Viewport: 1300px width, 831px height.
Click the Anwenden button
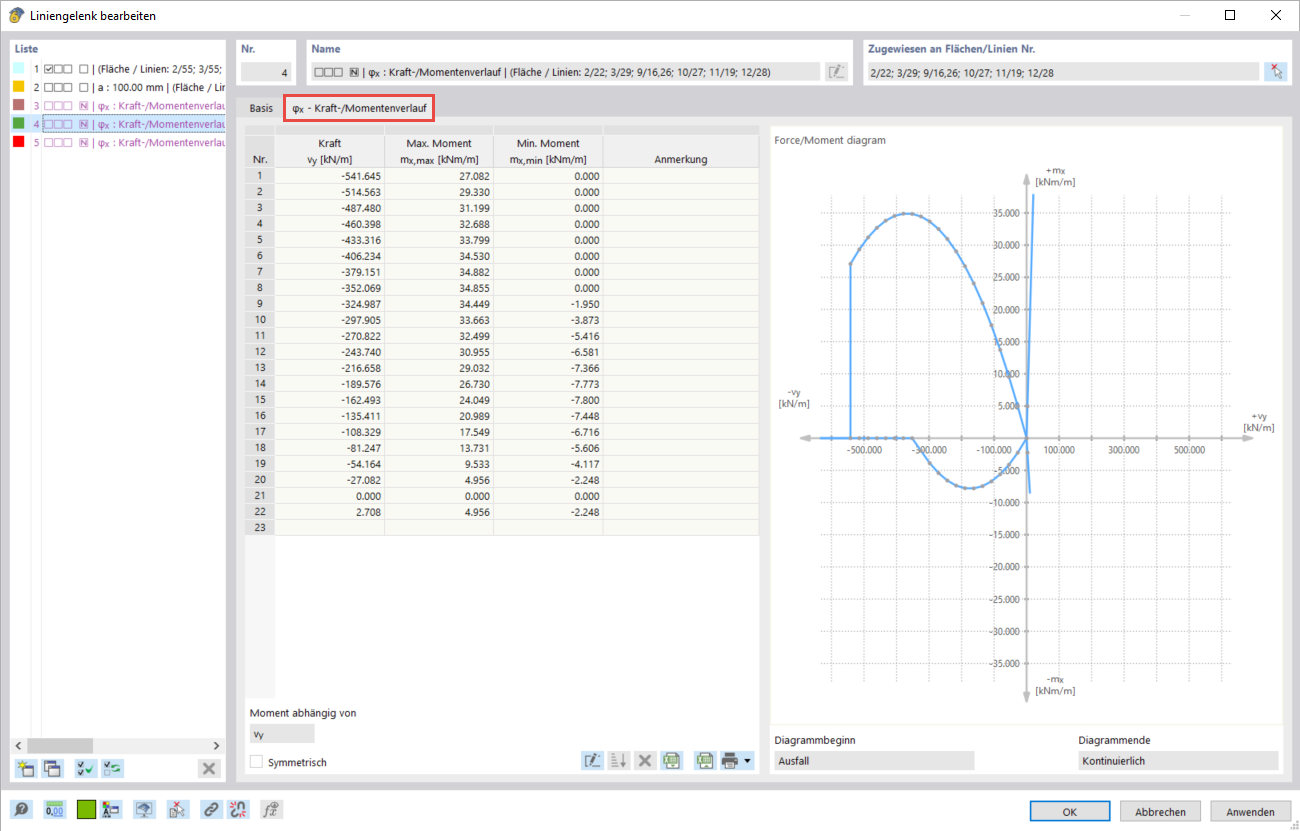point(1250,812)
